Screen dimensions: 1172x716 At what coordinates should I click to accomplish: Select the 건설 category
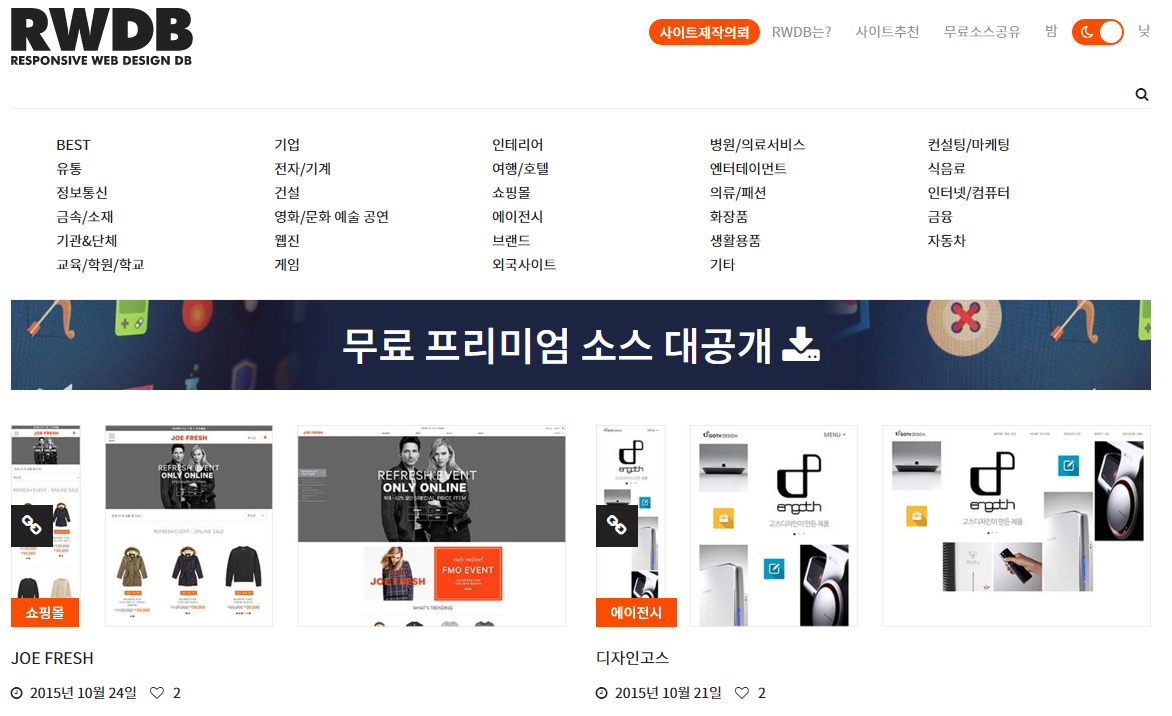pyautogui.click(x=287, y=193)
